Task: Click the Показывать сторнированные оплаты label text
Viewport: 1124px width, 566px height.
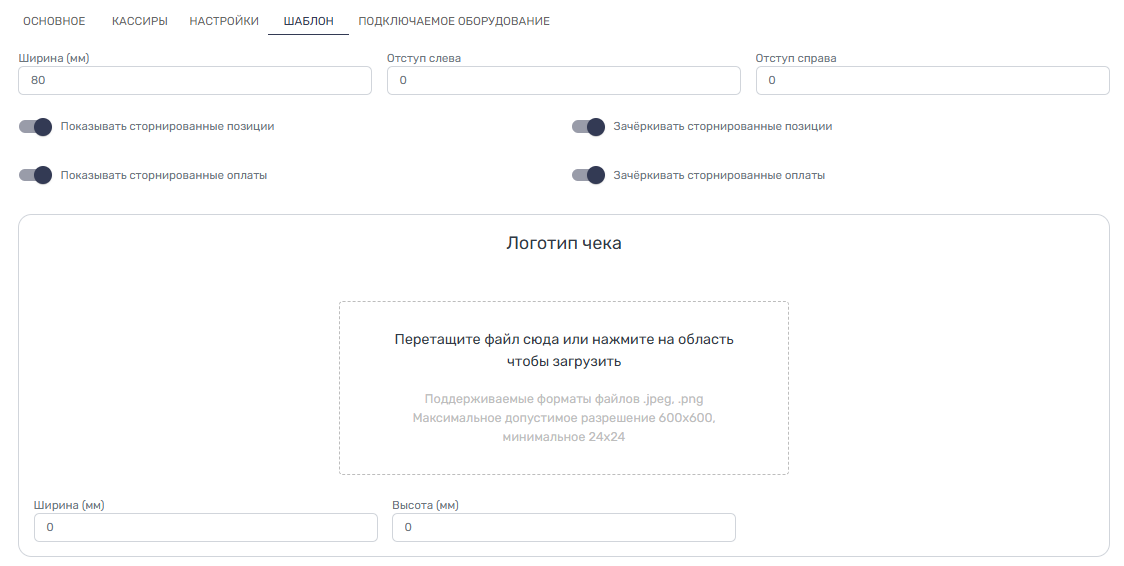Action: [x=163, y=175]
